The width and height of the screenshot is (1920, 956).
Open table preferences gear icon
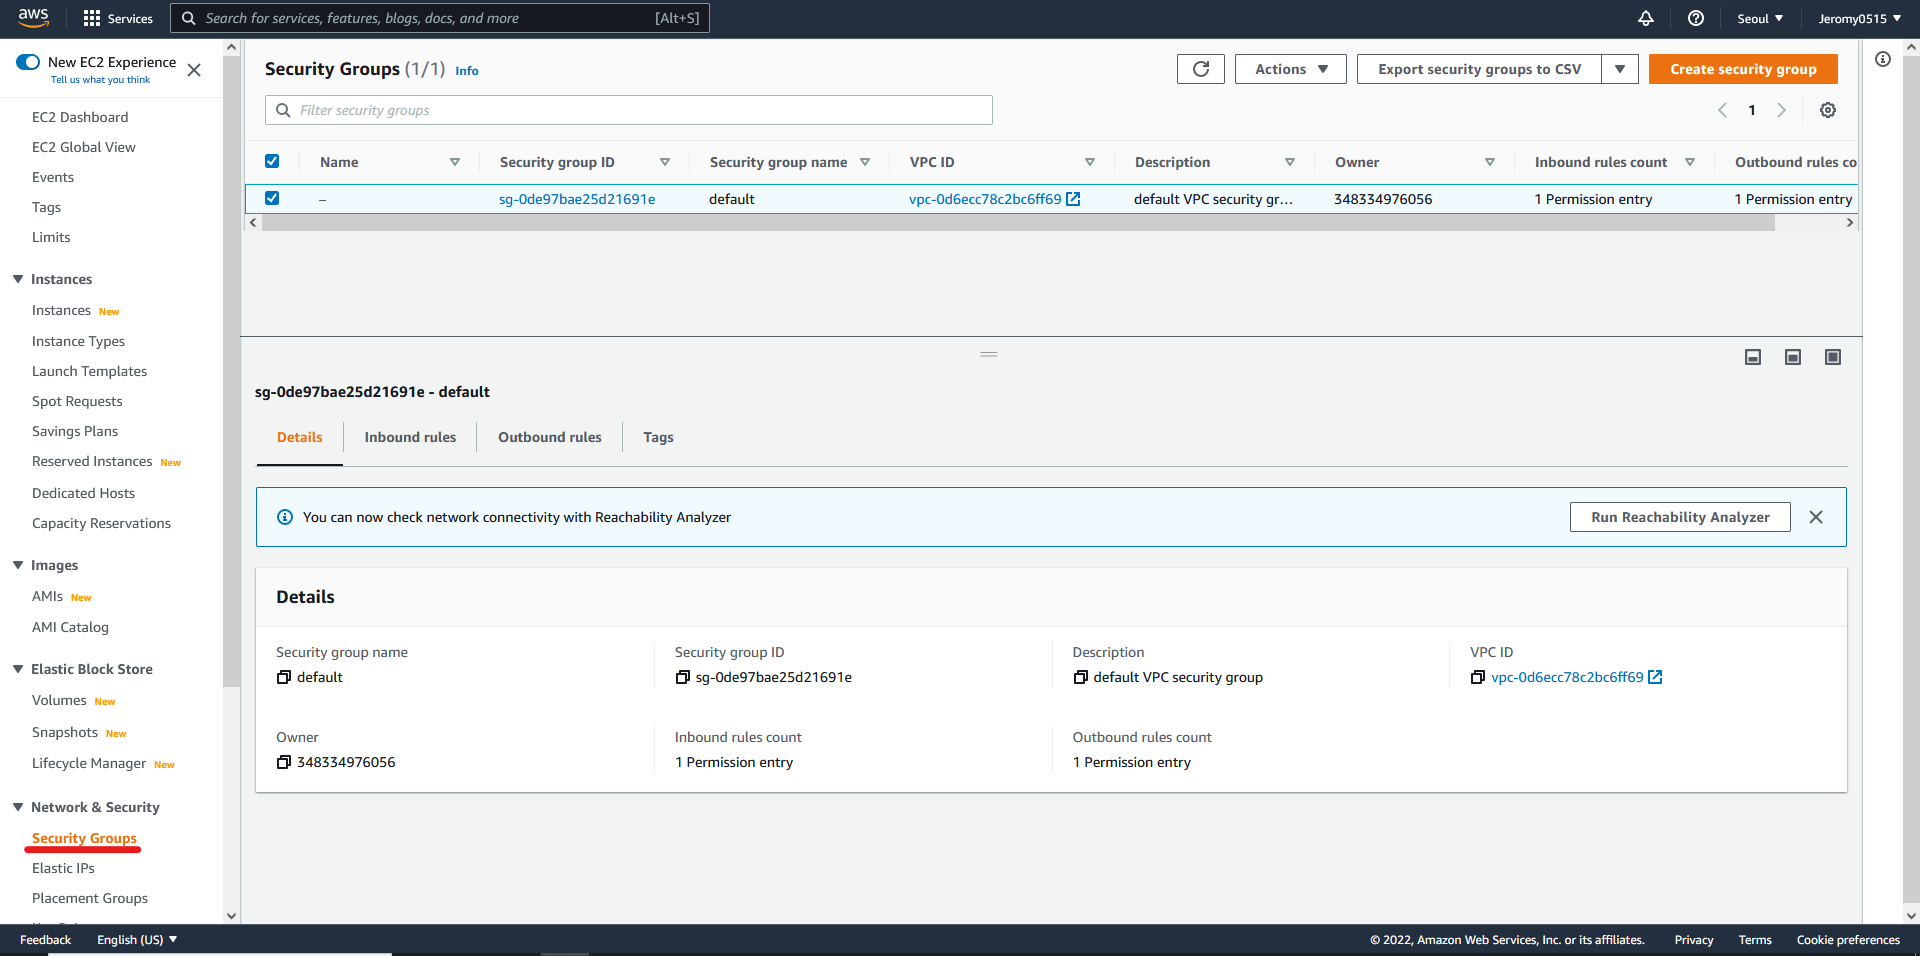point(1828,110)
